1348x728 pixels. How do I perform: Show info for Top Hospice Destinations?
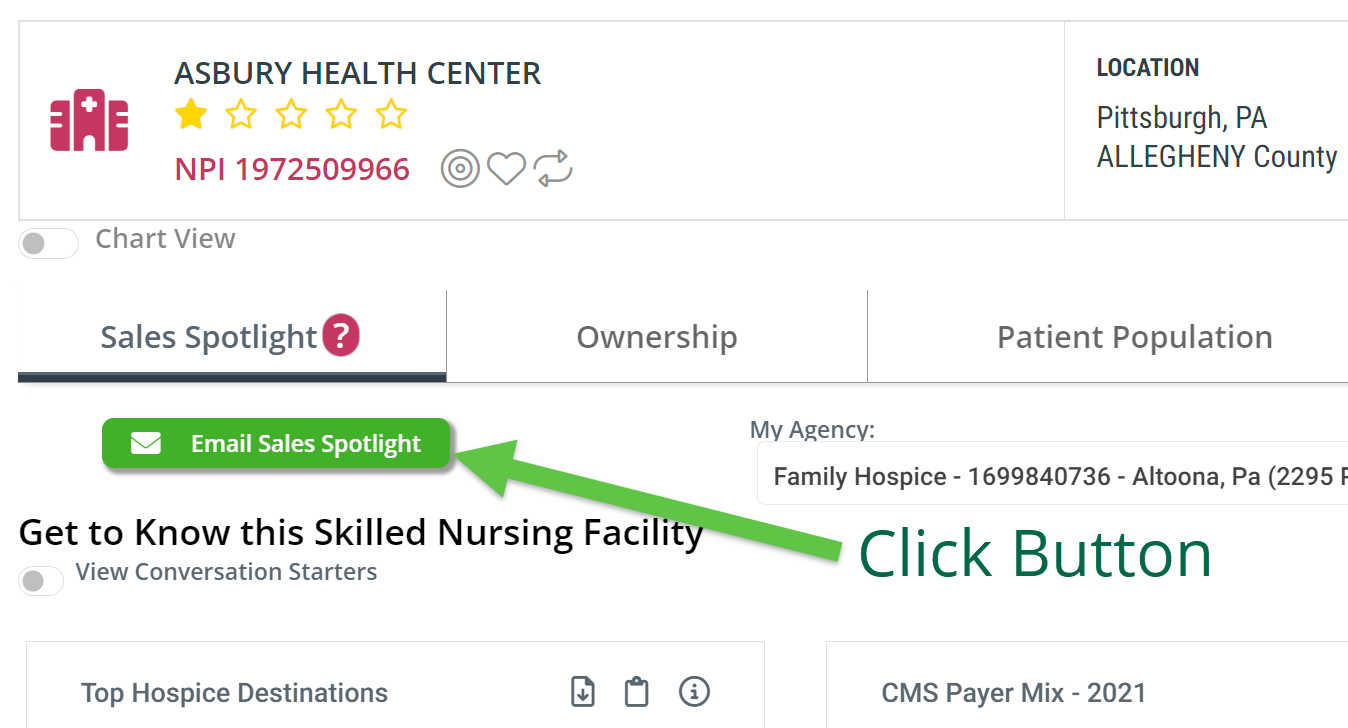click(x=694, y=691)
